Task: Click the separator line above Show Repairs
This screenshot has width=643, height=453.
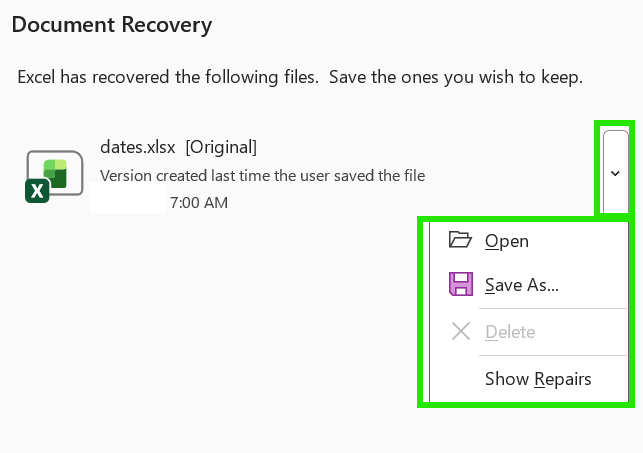Action: point(553,355)
